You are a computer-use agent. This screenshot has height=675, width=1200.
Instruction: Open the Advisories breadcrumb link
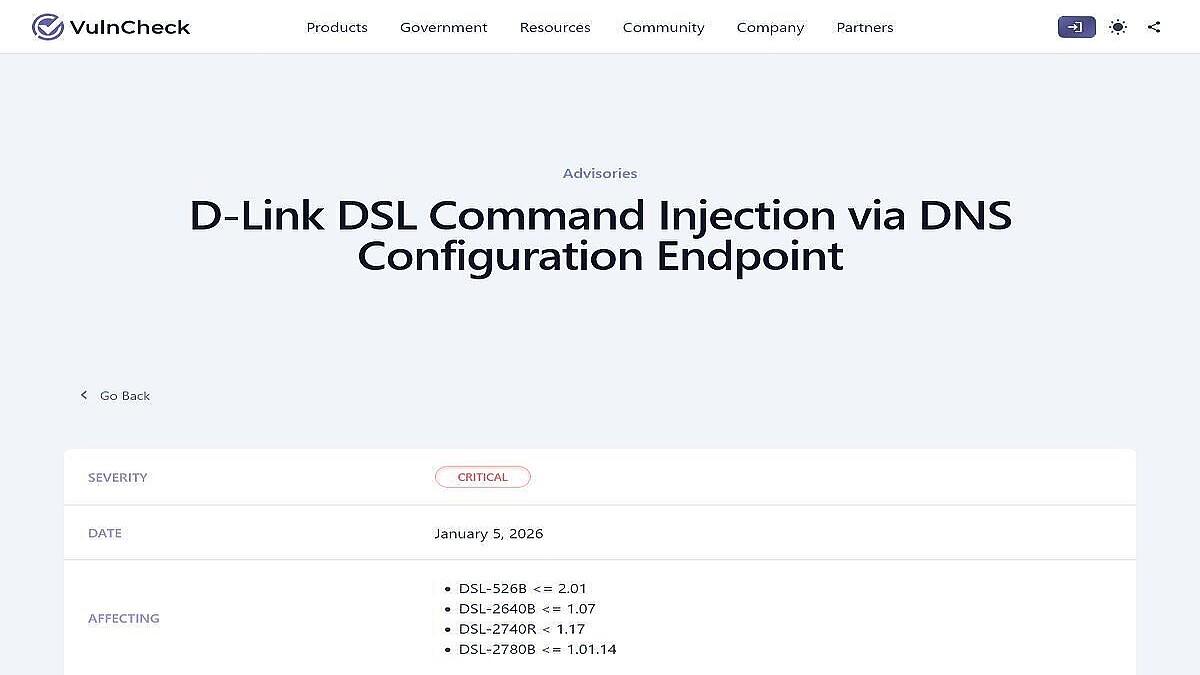point(600,173)
